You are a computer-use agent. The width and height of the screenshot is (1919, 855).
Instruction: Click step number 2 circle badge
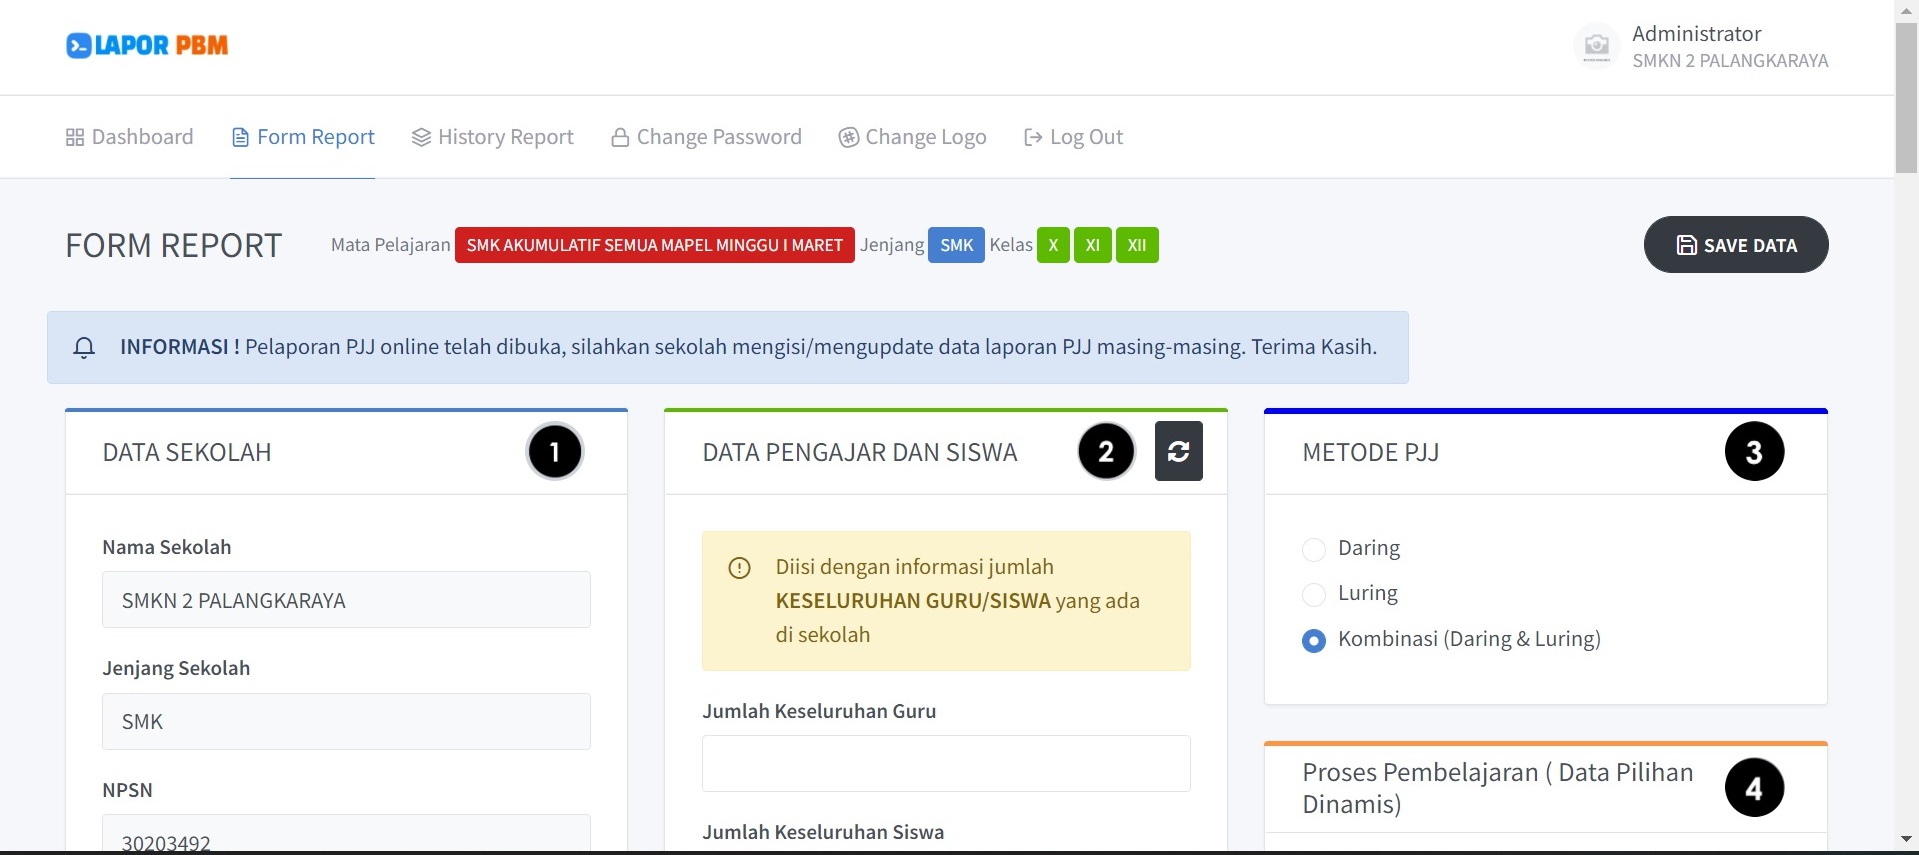pos(1105,452)
